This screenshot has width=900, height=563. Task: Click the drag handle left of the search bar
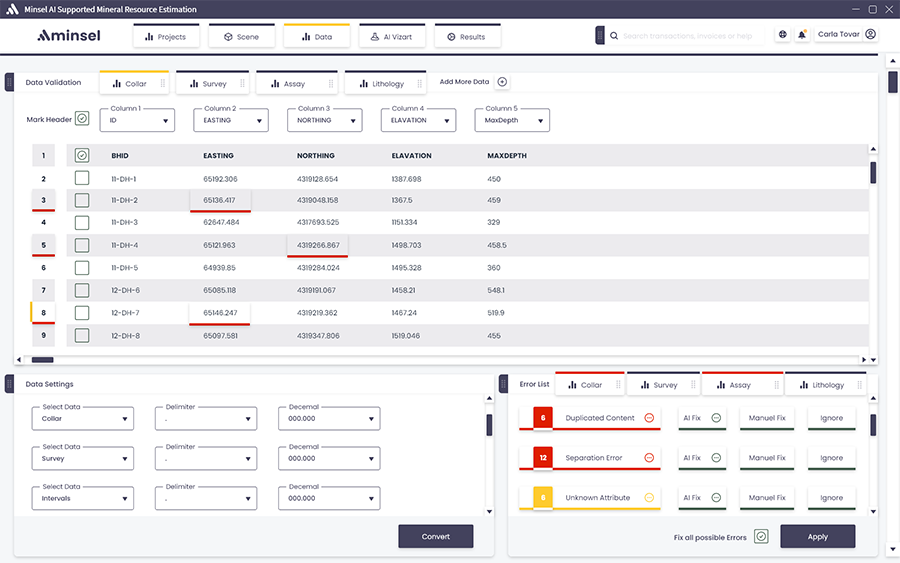[x=600, y=36]
